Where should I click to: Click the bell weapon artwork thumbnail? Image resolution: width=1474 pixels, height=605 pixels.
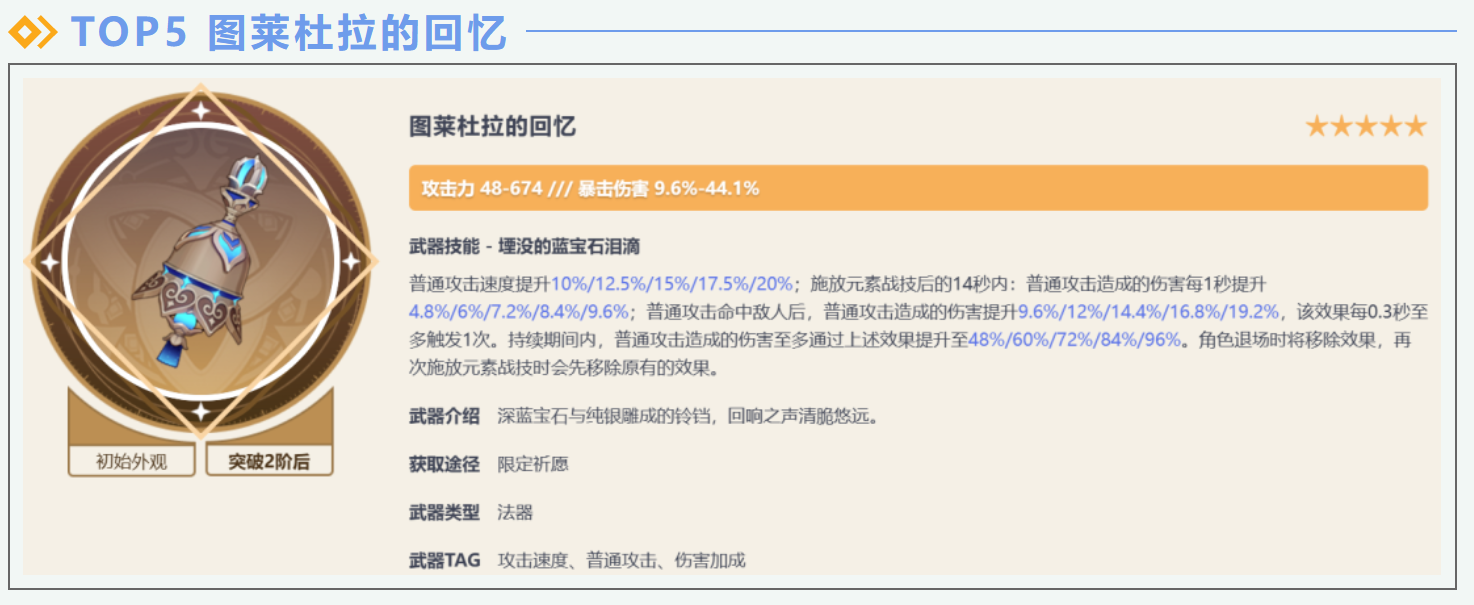200,262
